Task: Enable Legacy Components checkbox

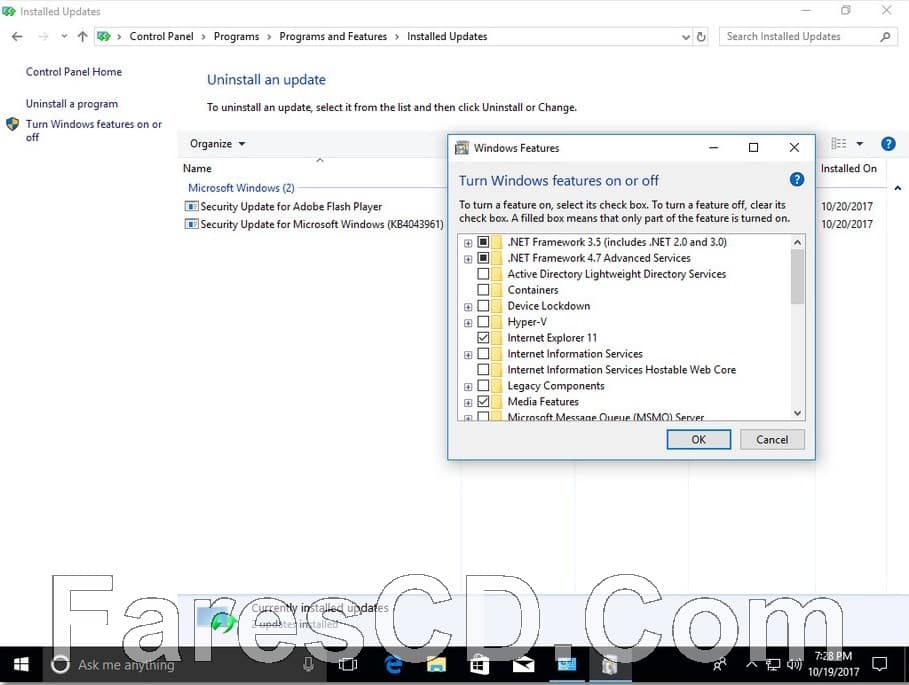Action: tap(483, 385)
